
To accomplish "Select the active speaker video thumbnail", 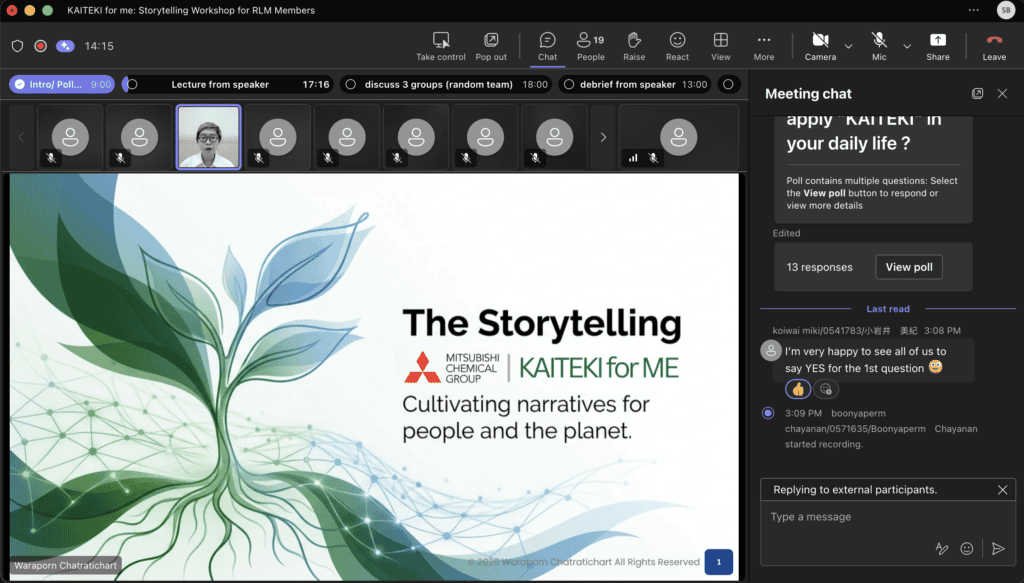I will [x=208, y=137].
